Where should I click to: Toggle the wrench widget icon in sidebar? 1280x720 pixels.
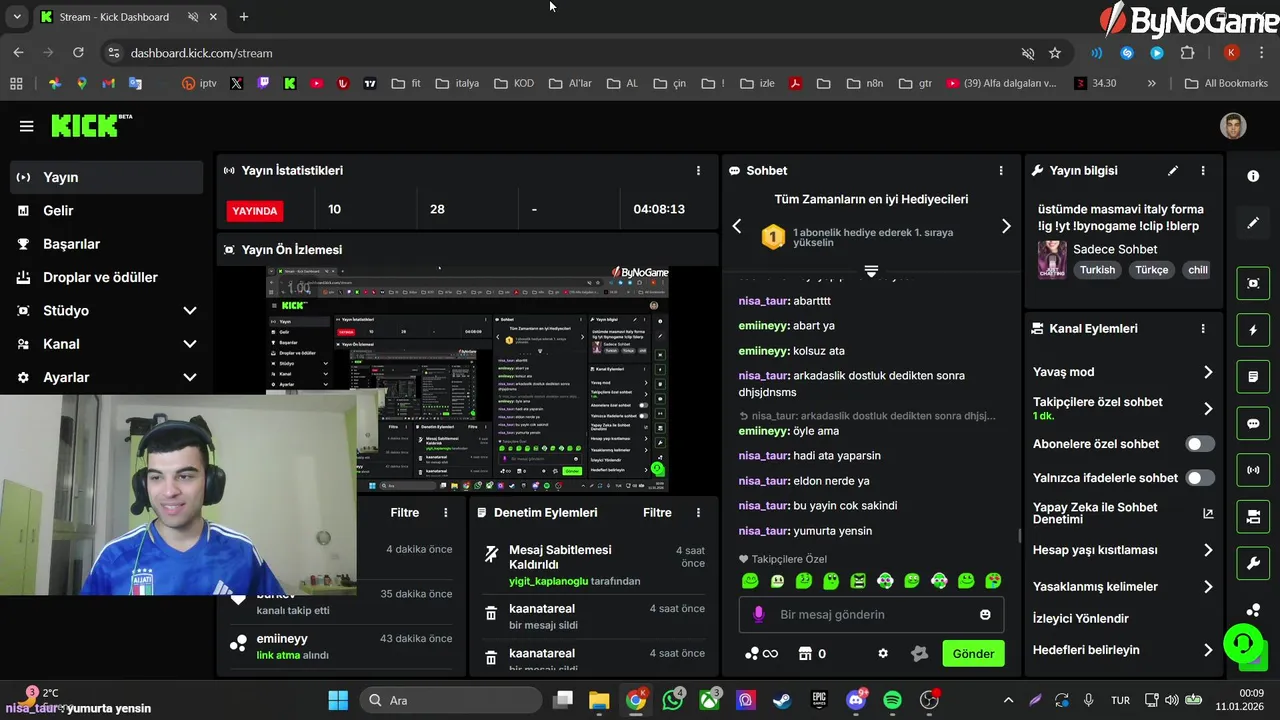(x=1253, y=563)
